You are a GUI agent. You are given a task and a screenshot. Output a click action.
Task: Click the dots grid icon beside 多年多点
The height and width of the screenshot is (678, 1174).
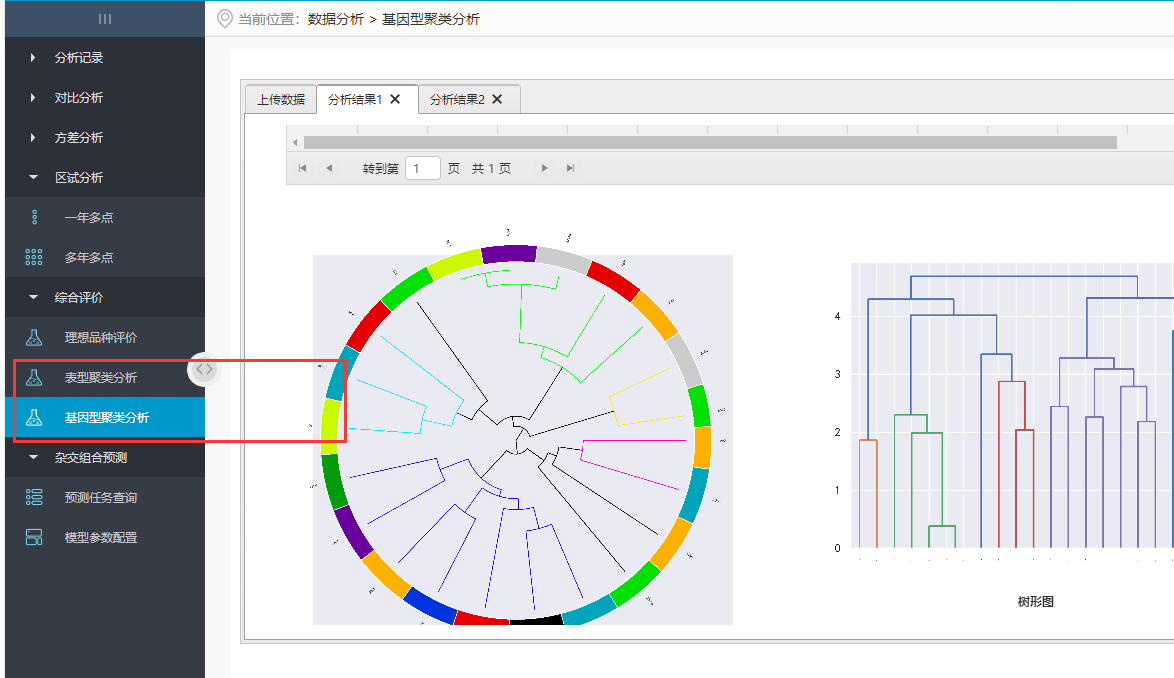pos(34,258)
